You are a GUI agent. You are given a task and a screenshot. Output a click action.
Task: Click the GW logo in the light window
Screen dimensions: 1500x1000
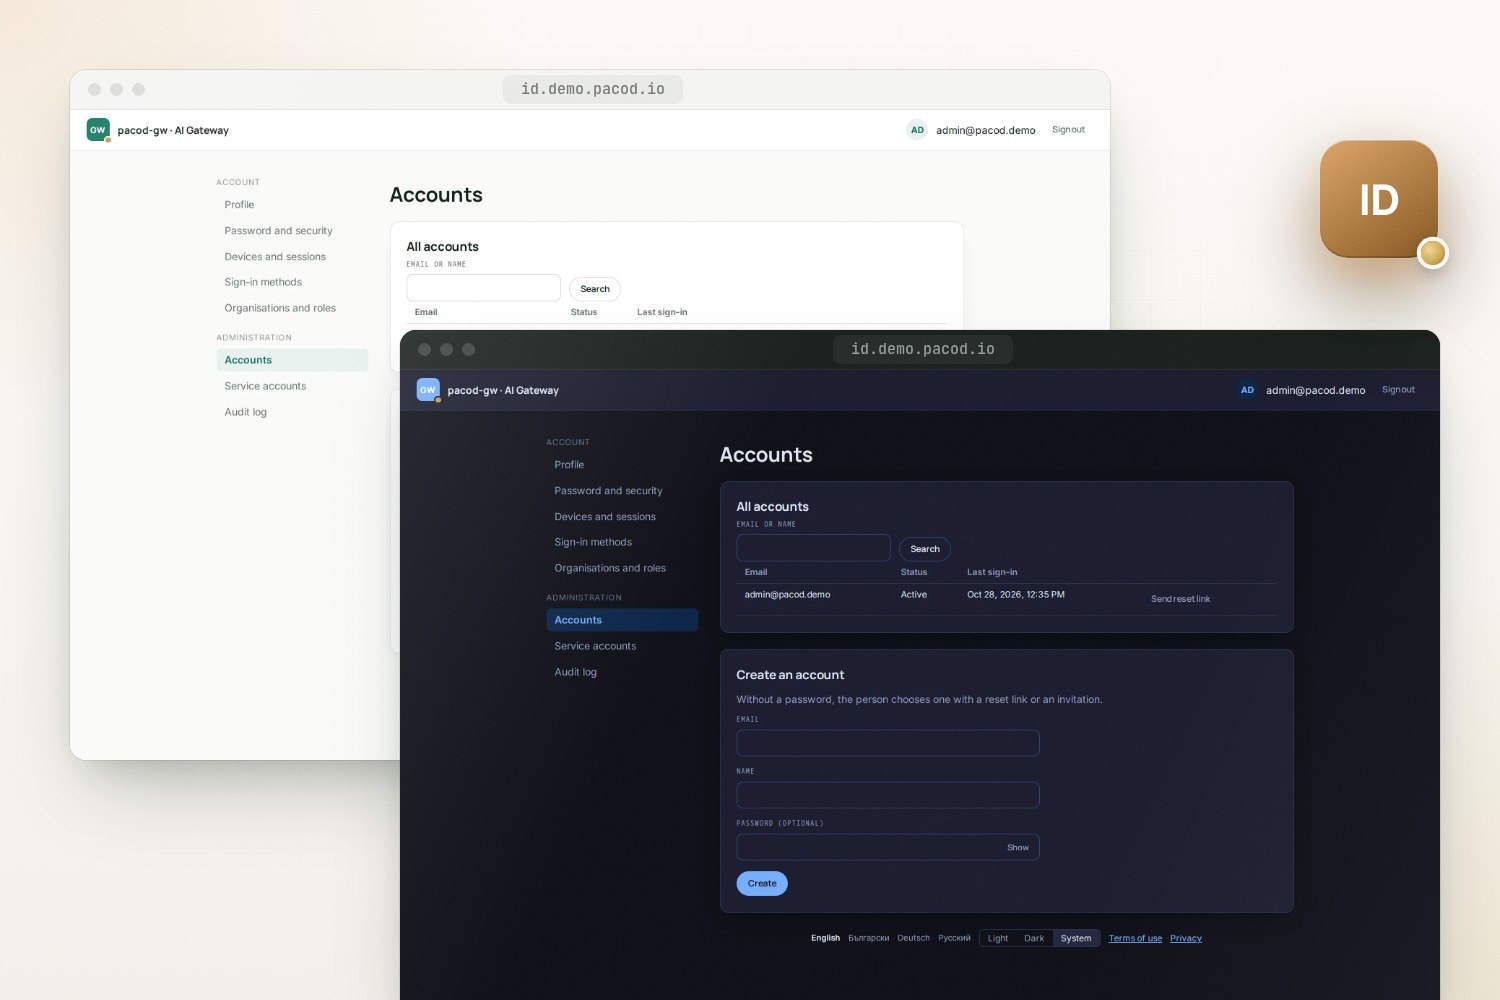(98, 130)
